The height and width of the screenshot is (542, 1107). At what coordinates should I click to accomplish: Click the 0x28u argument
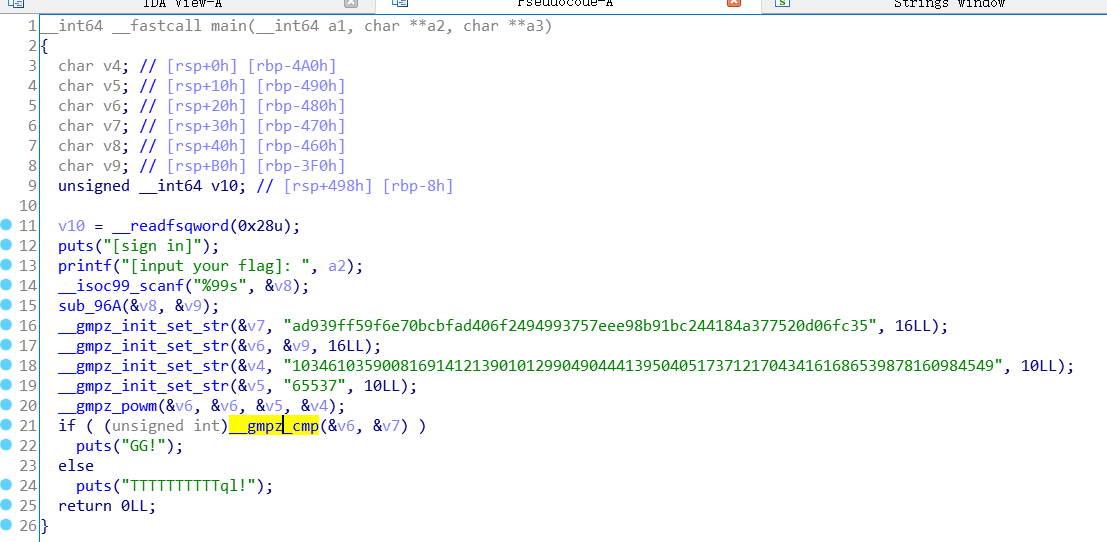[x=261, y=226]
